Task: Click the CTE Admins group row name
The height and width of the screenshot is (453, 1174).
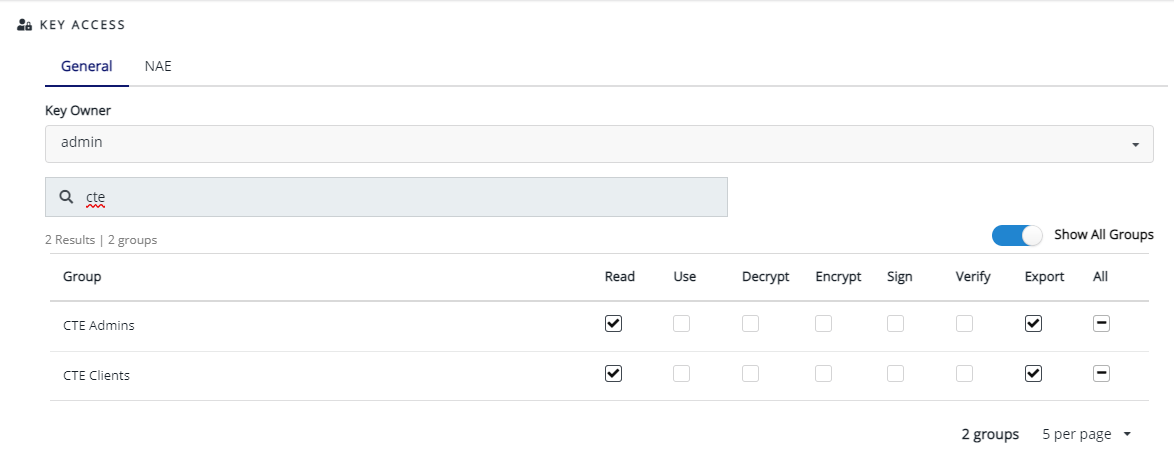Action: pos(98,325)
